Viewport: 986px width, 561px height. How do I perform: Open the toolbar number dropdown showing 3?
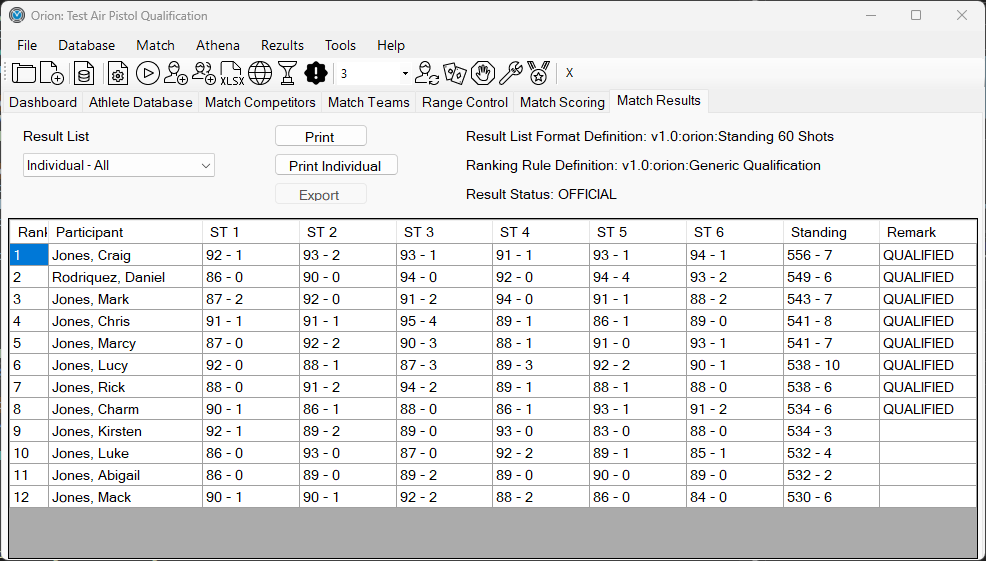405,74
